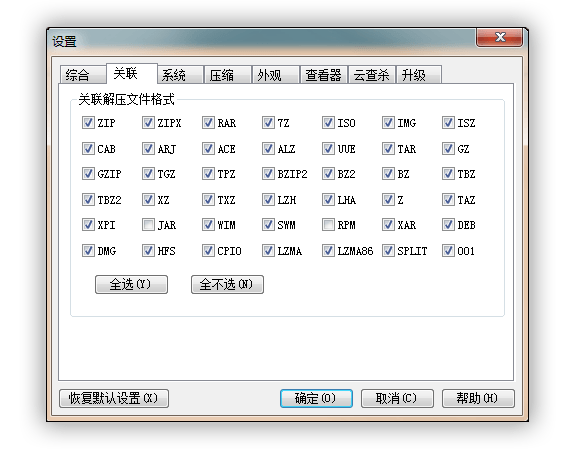Toggle the ZIPX association checkbox
The height and width of the screenshot is (452, 582).
148,123
